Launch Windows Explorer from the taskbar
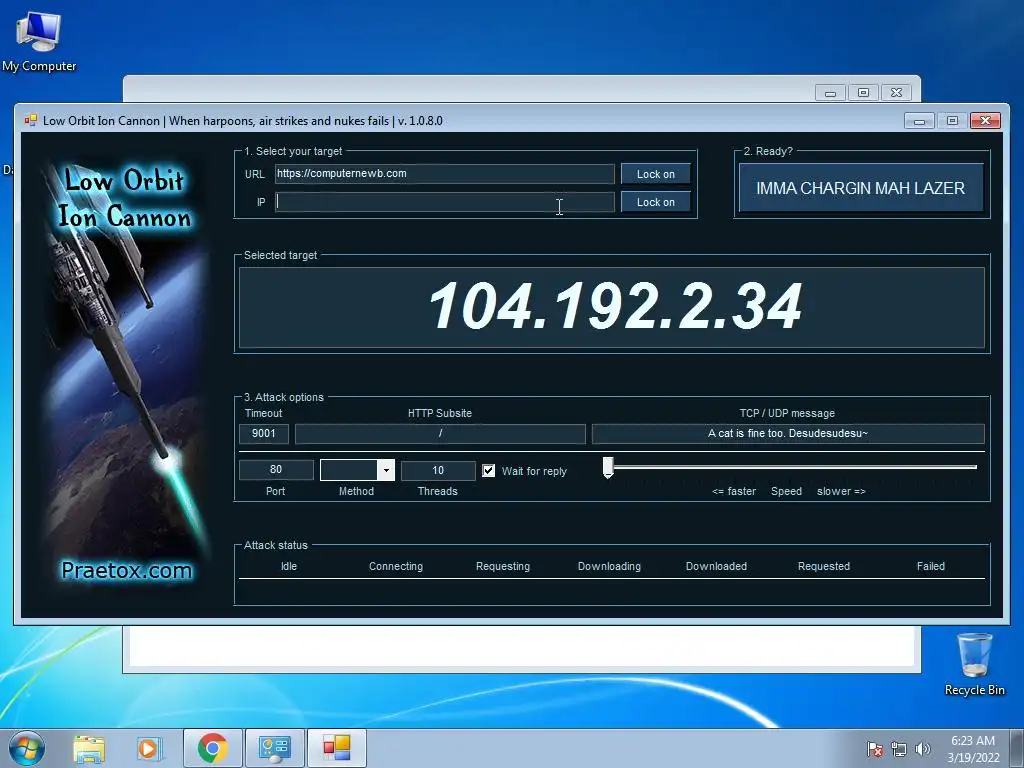1024x768 pixels. point(89,748)
